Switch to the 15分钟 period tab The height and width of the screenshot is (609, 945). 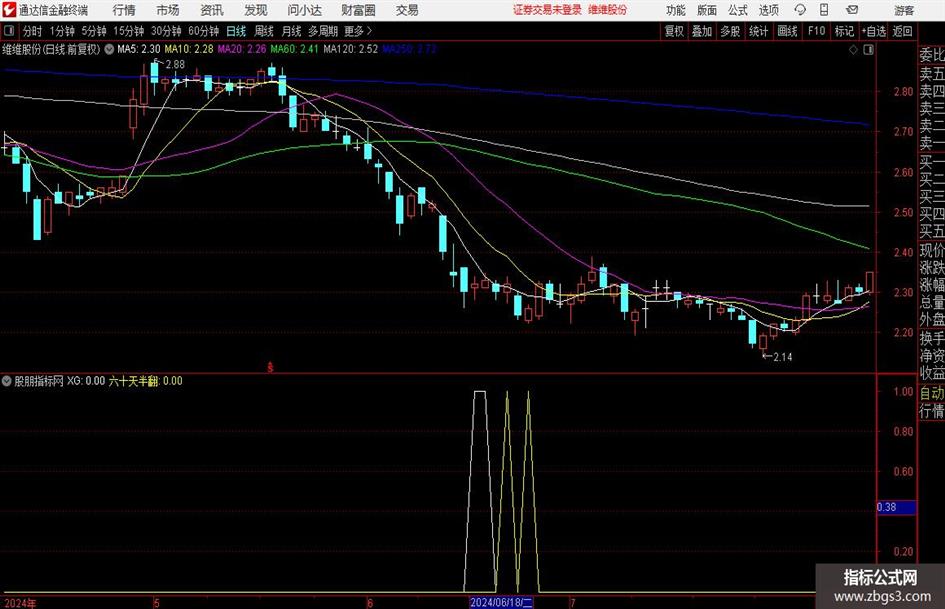(129, 31)
